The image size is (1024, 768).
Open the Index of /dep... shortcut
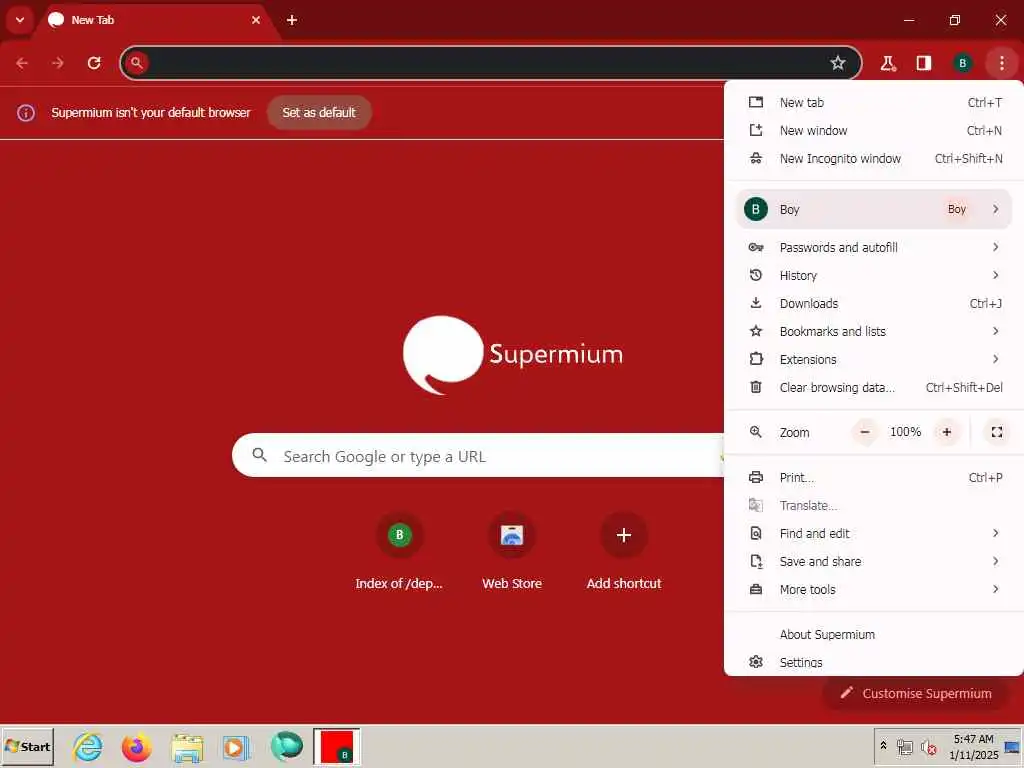pos(399,552)
